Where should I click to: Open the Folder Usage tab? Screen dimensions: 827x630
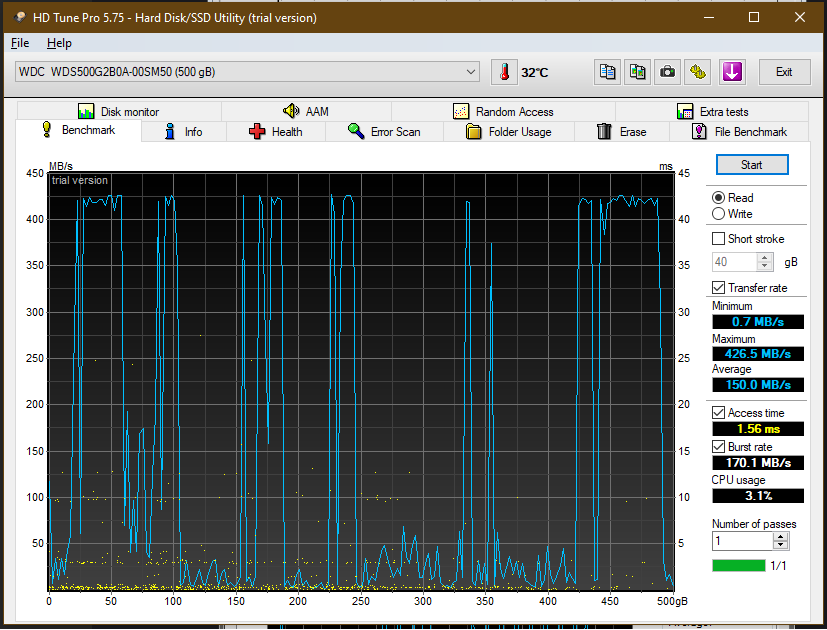pyautogui.click(x=509, y=132)
